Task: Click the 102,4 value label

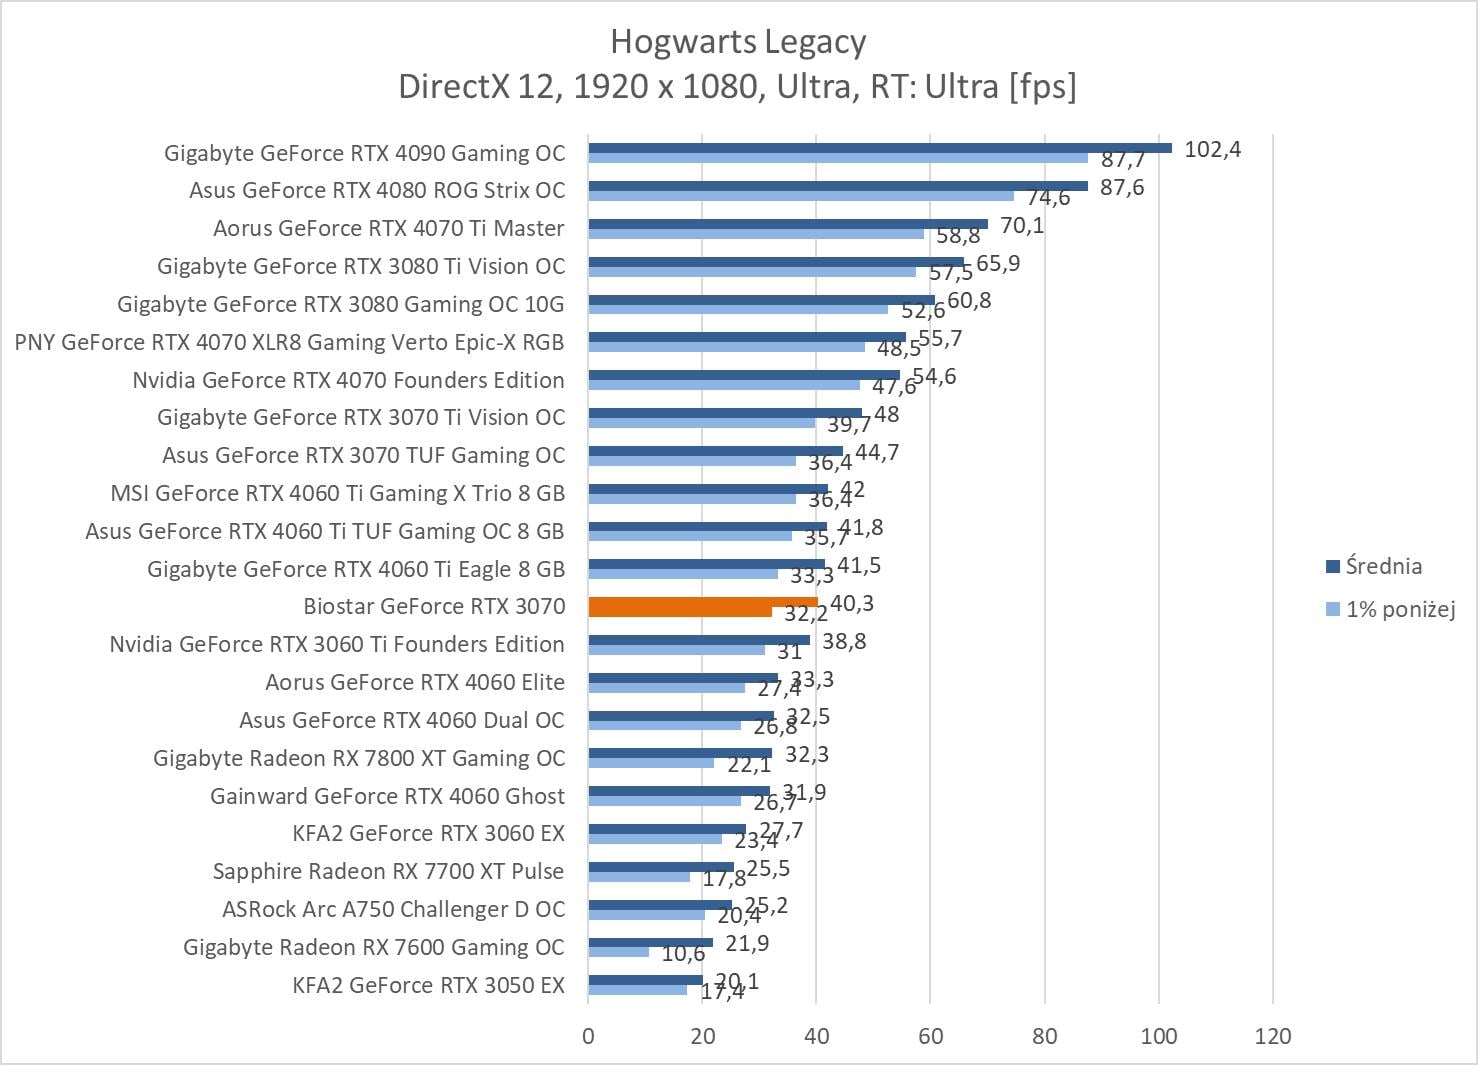Action: pos(1212,150)
